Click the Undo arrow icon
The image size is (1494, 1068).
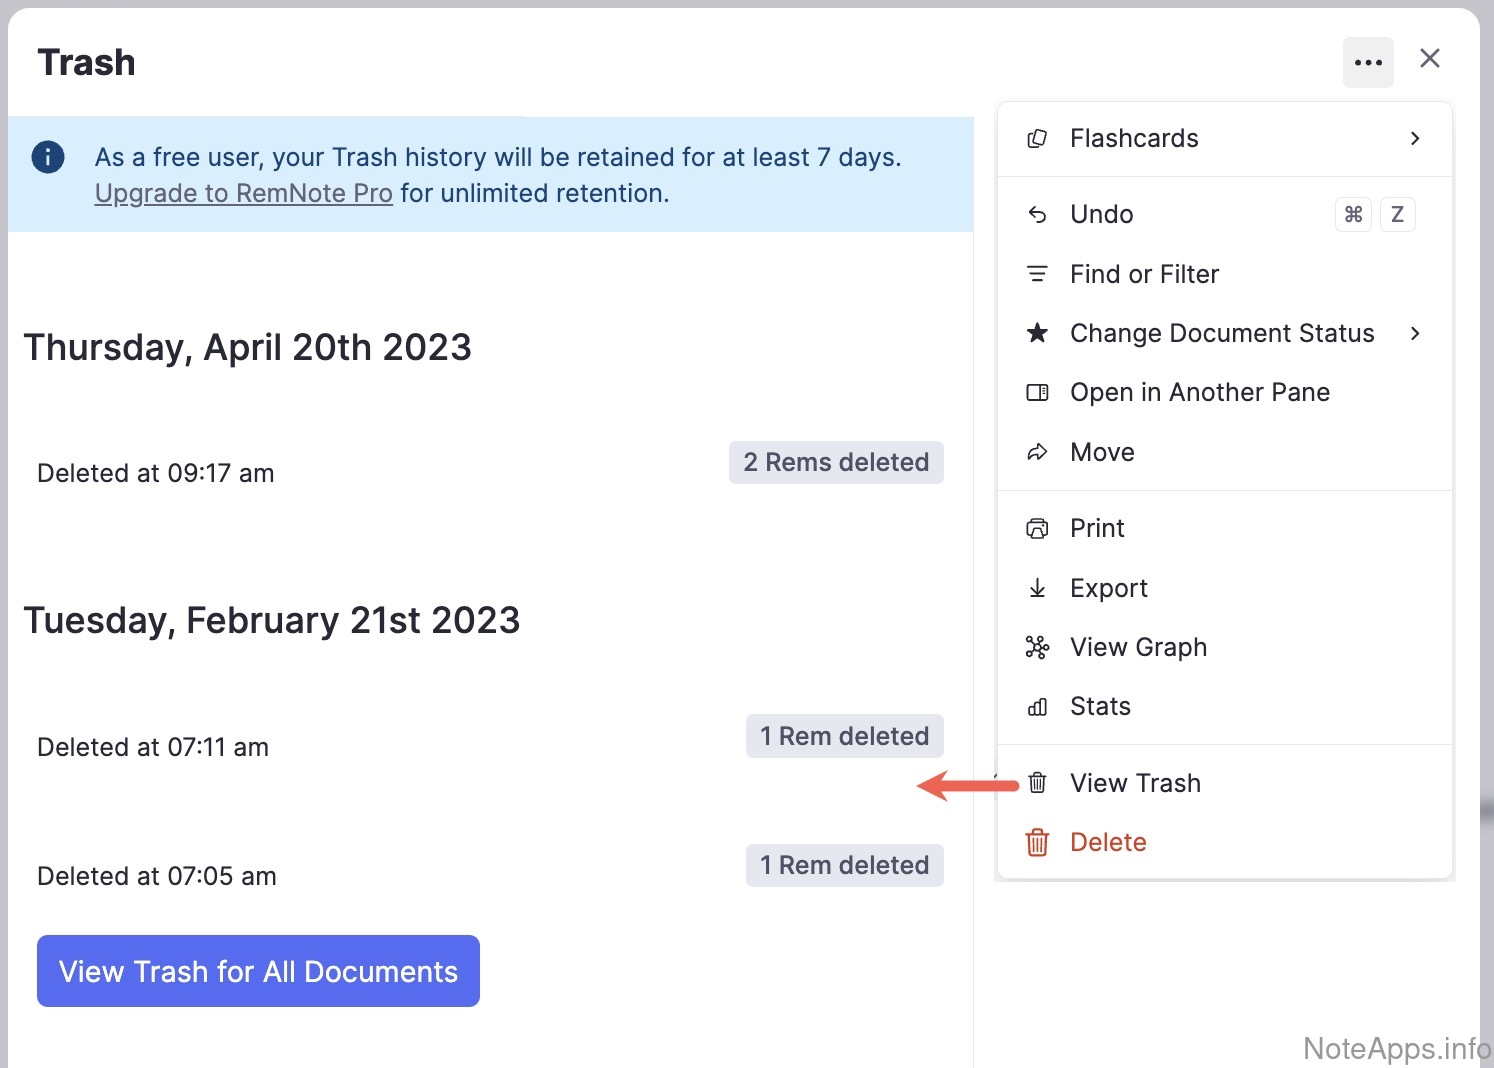point(1037,215)
